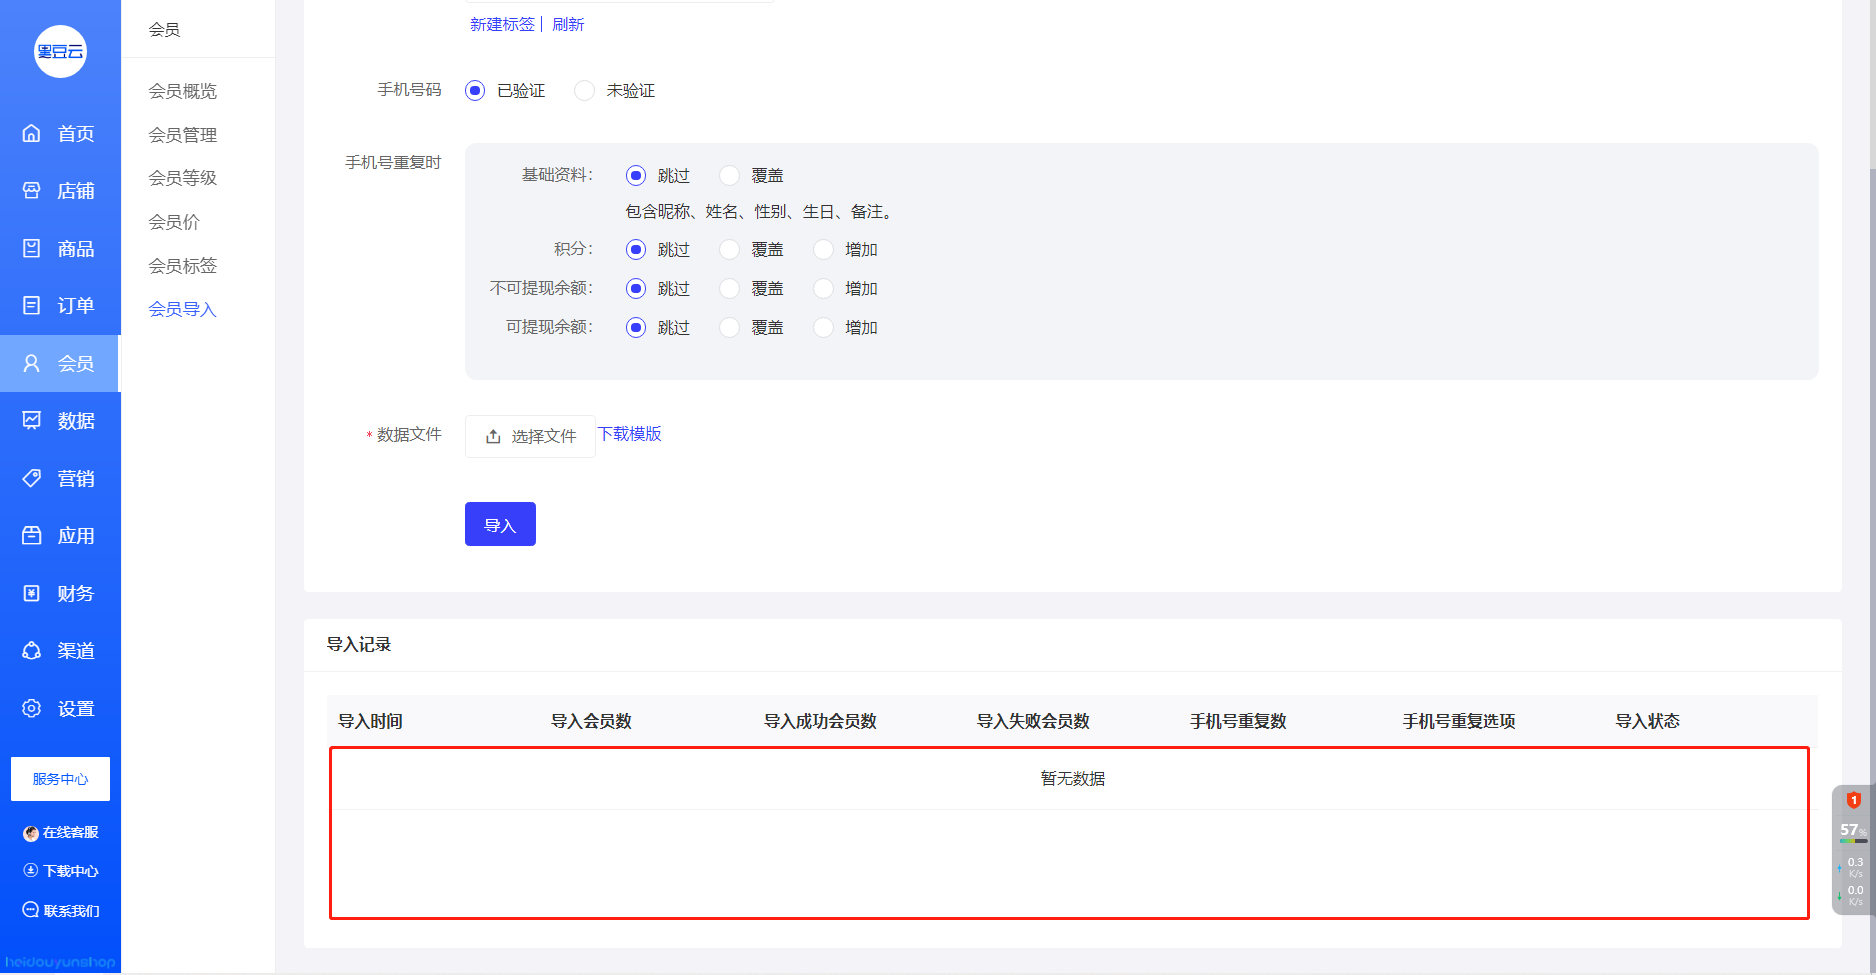
Task: Select the 未验证 phone number radio button
Action: pyautogui.click(x=585, y=91)
